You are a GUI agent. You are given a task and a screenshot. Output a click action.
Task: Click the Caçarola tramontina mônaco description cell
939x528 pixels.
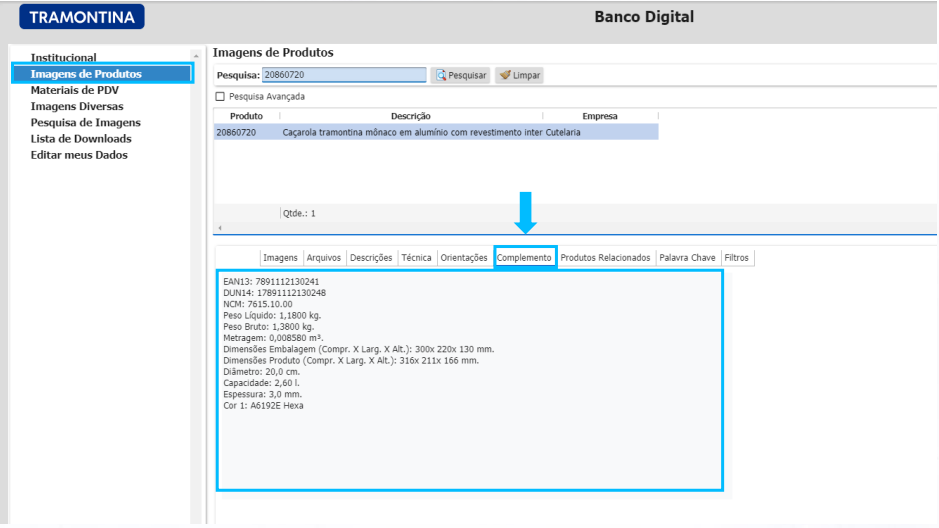pyautogui.click(x=413, y=132)
